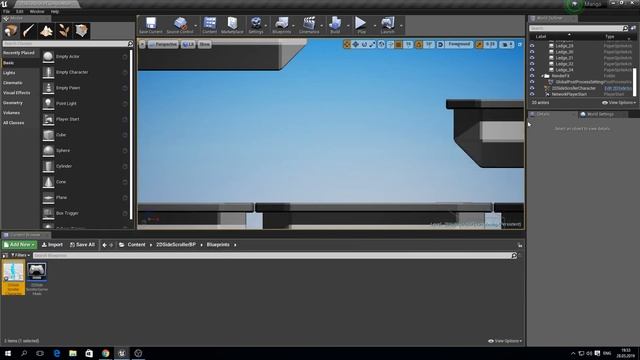
Task: Open World Outliner View Options dropdown
Action: (618, 102)
